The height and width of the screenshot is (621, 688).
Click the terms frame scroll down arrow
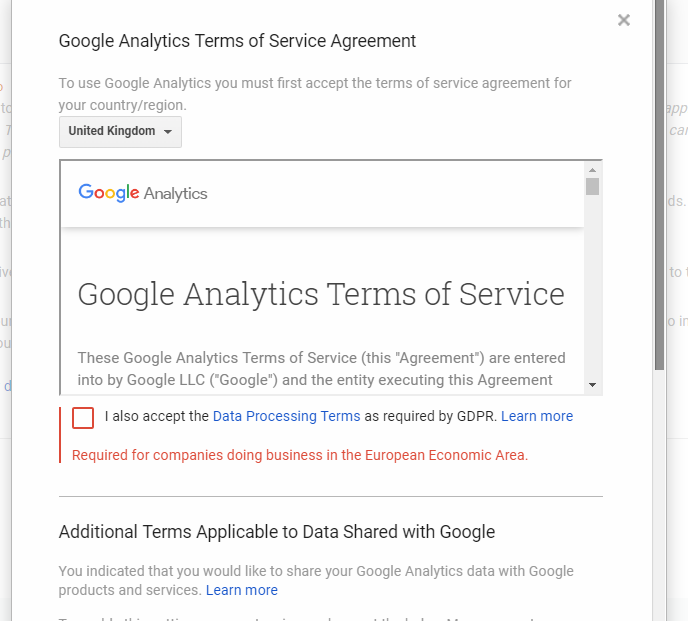[592, 385]
